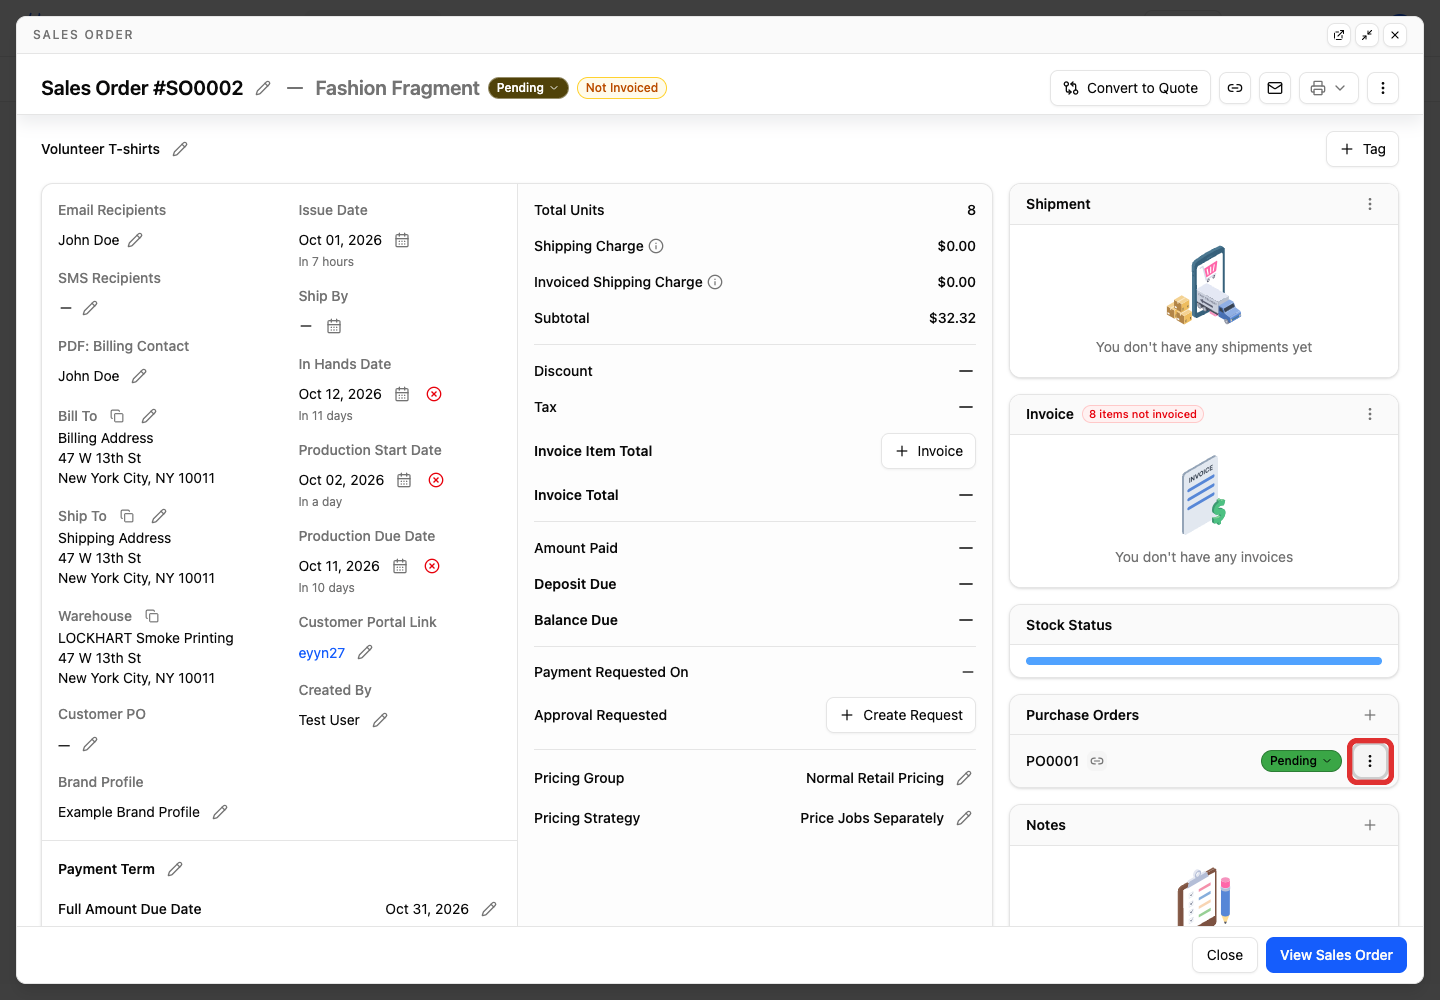Image resolution: width=1440 pixels, height=1000 pixels.
Task: Open calendar for Ship By date
Action: click(x=334, y=326)
